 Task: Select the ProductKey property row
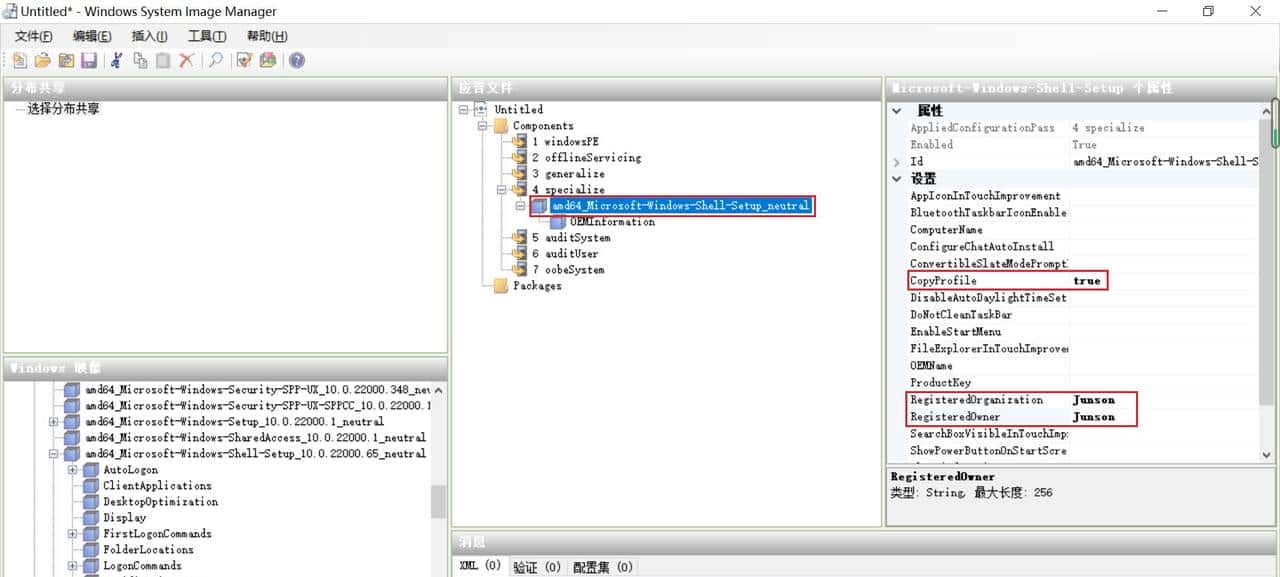pyautogui.click(x=1082, y=383)
